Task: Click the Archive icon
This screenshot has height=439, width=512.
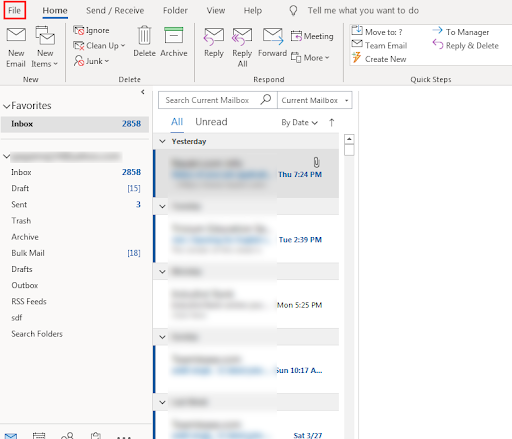Action: tap(174, 35)
